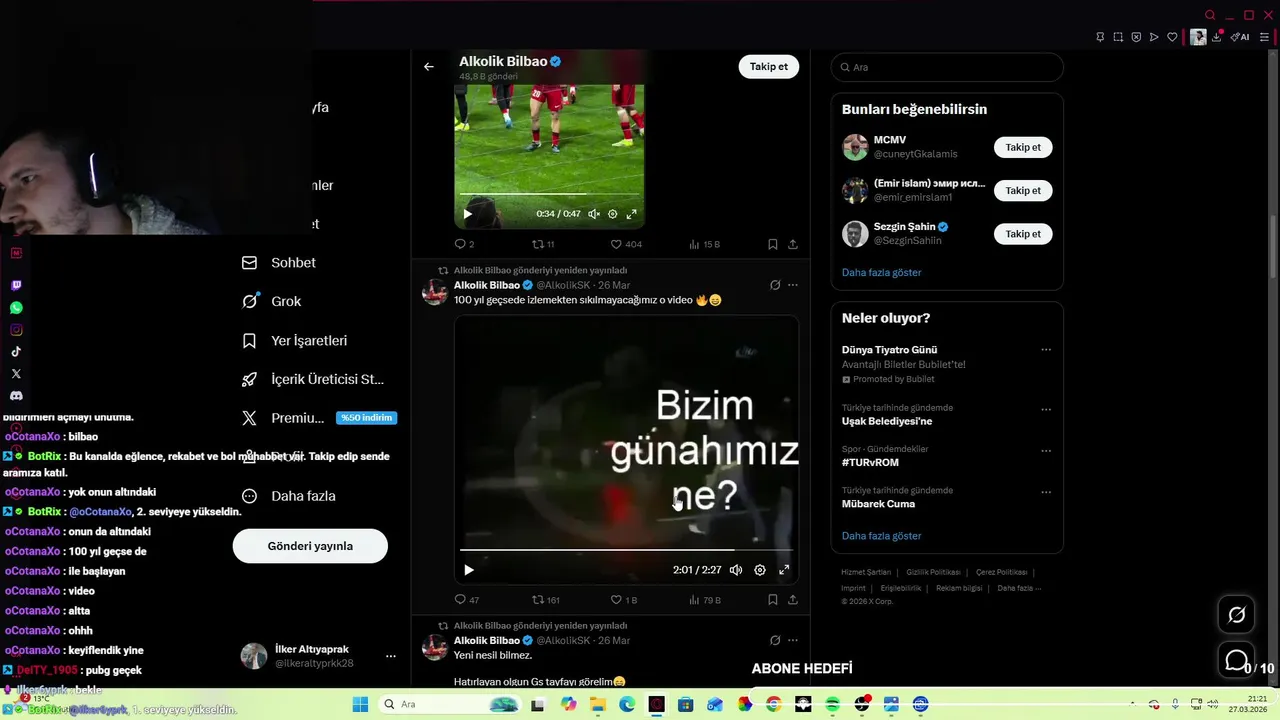Image resolution: width=1280 pixels, height=720 pixels.
Task: Open Discord in Opera GX sidebar
Action: pyautogui.click(x=16, y=396)
